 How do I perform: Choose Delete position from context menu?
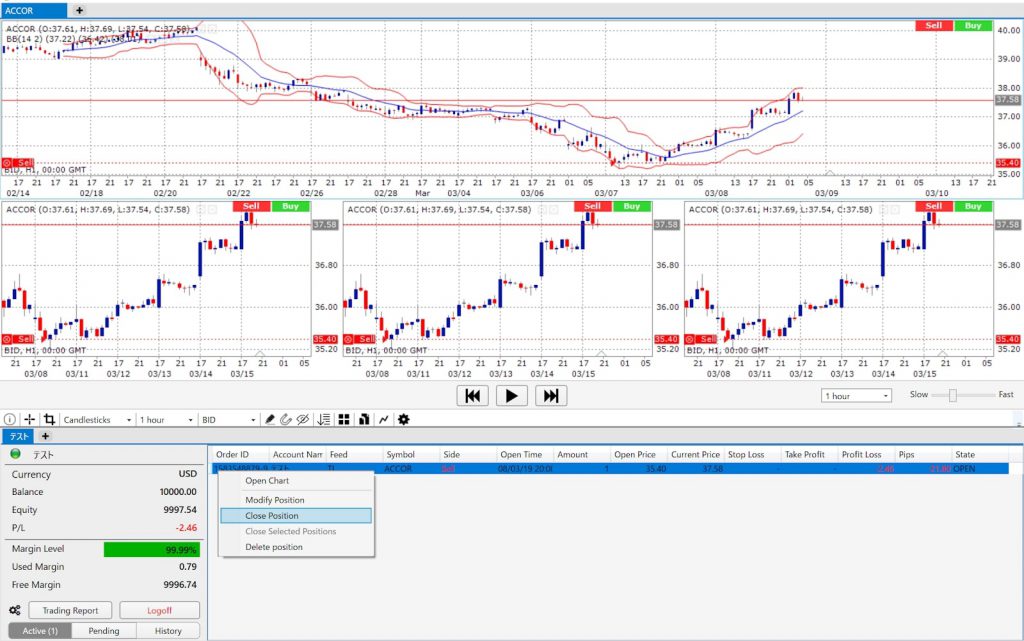pyautogui.click(x=296, y=547)
